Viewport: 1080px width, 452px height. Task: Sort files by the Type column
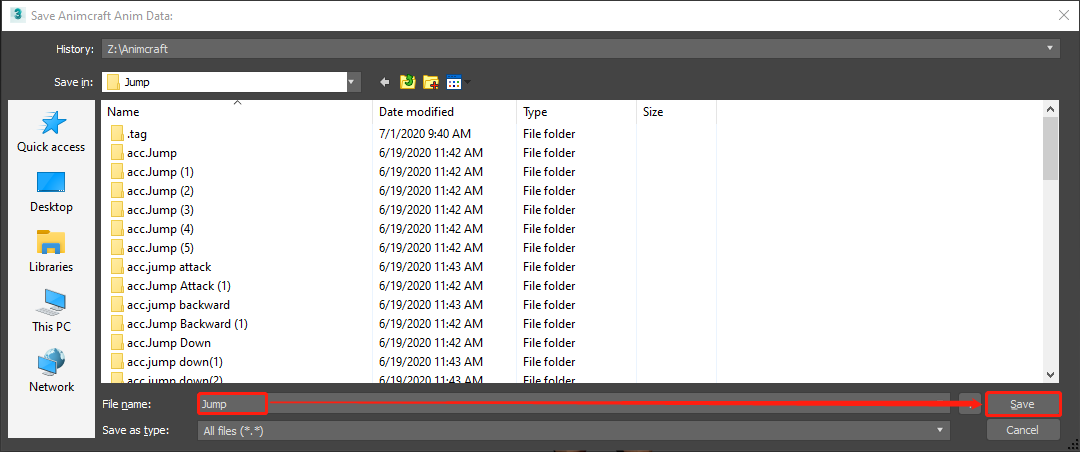[577, 112]
